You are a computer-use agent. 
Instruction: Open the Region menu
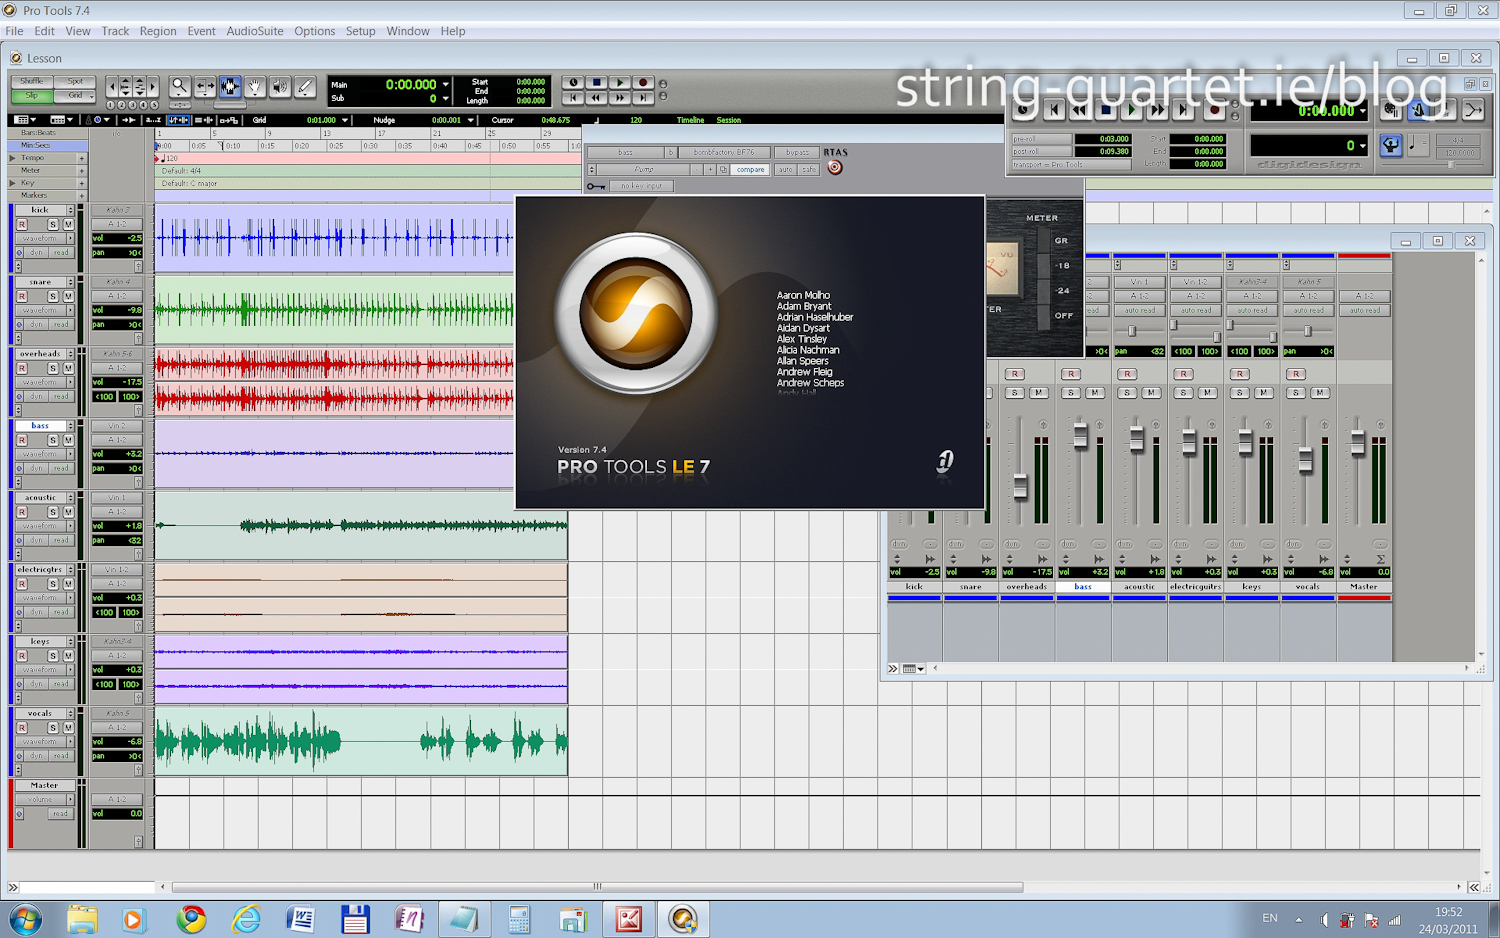coord(158,31)
